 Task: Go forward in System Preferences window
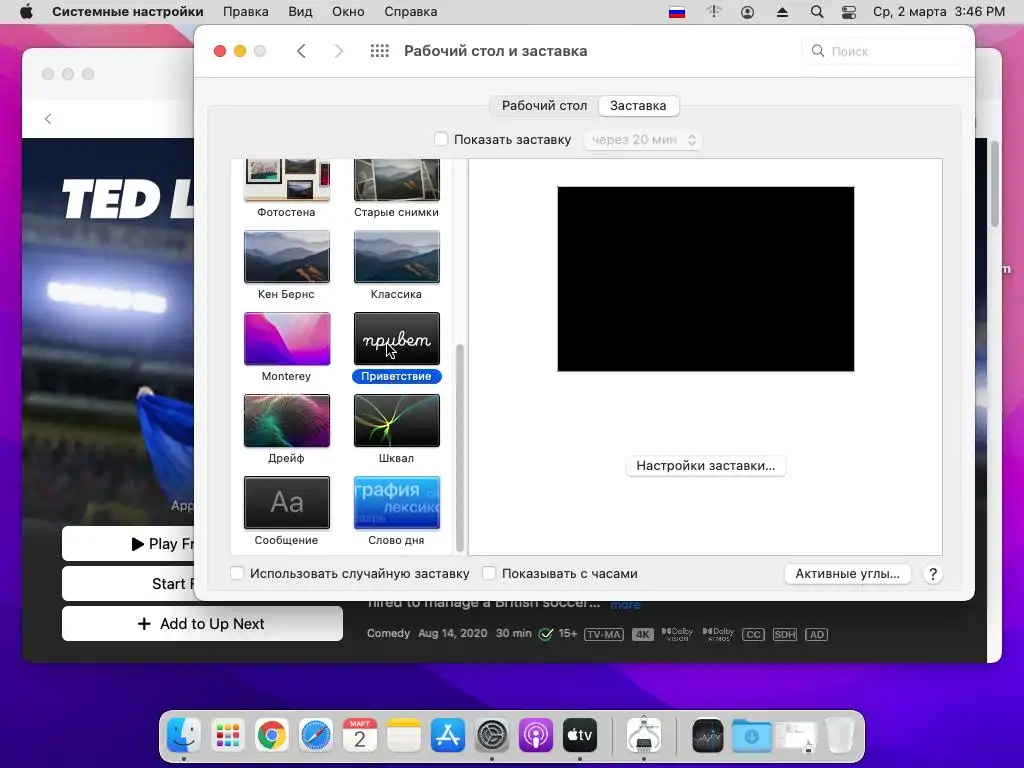point(338,51)
